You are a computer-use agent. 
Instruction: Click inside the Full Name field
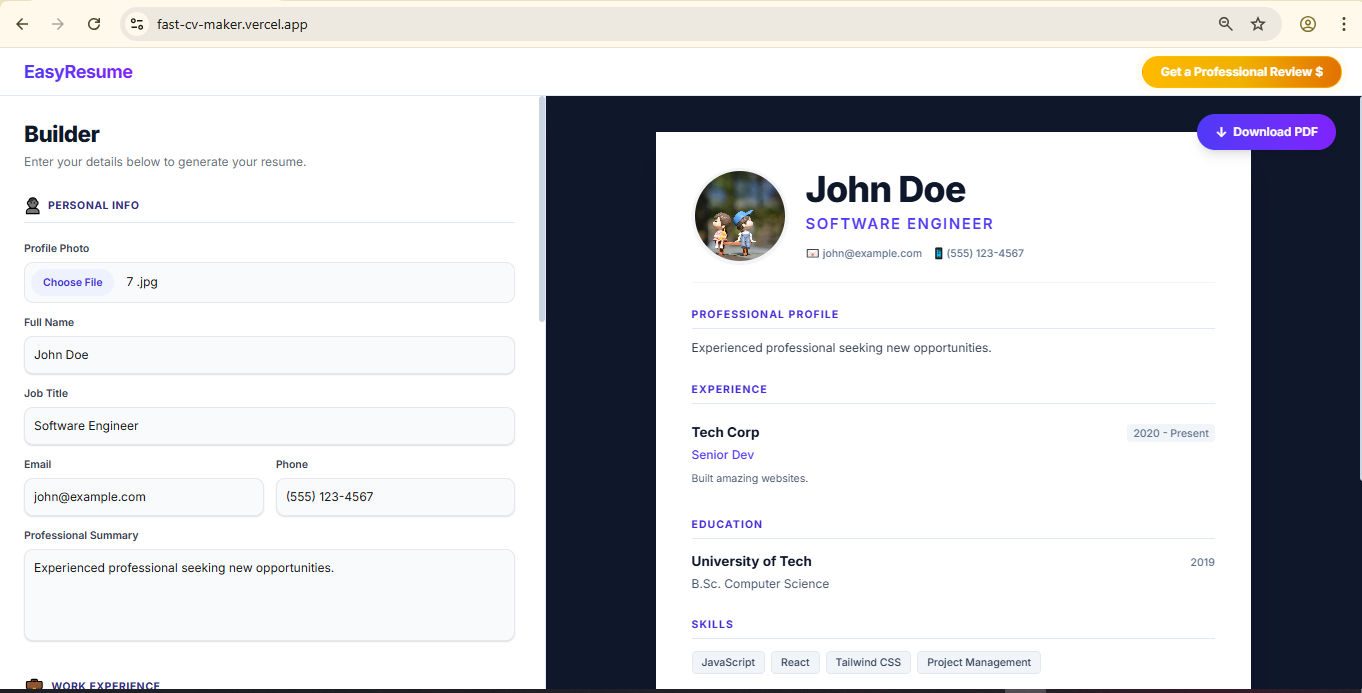[x=269, y=355]
